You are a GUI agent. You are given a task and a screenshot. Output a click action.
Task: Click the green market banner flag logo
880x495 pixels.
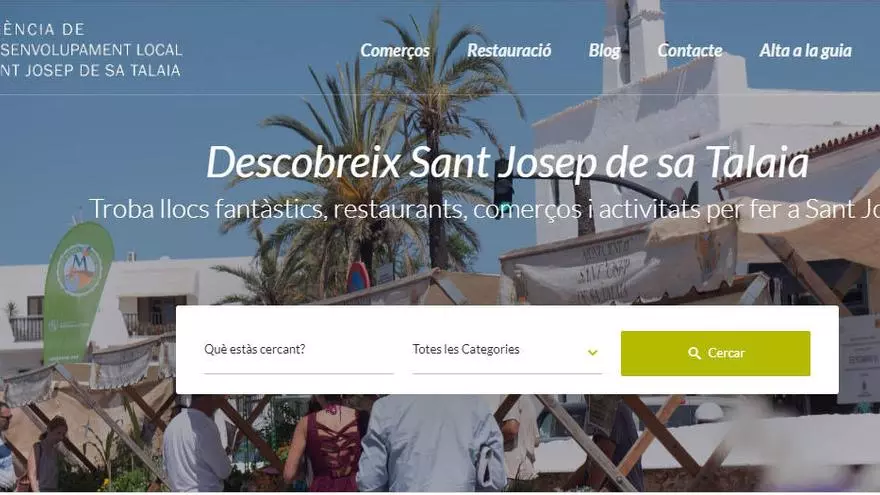click(x=78, y=292)
